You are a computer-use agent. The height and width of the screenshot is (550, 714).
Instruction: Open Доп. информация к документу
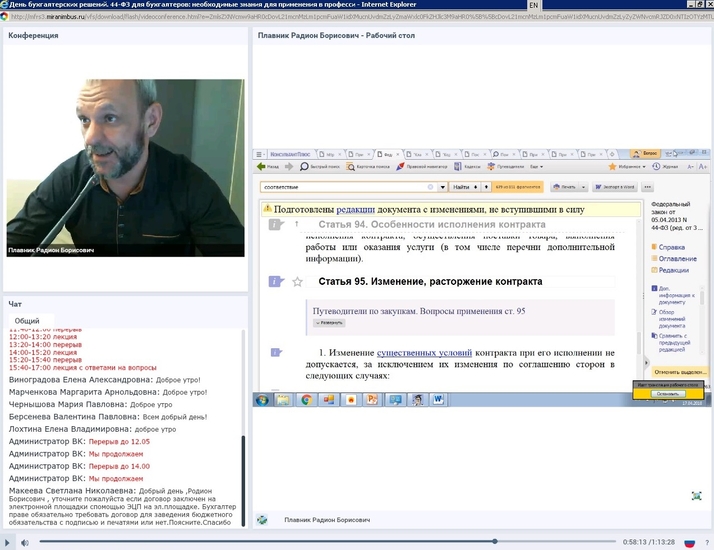[x=674, y=295]
